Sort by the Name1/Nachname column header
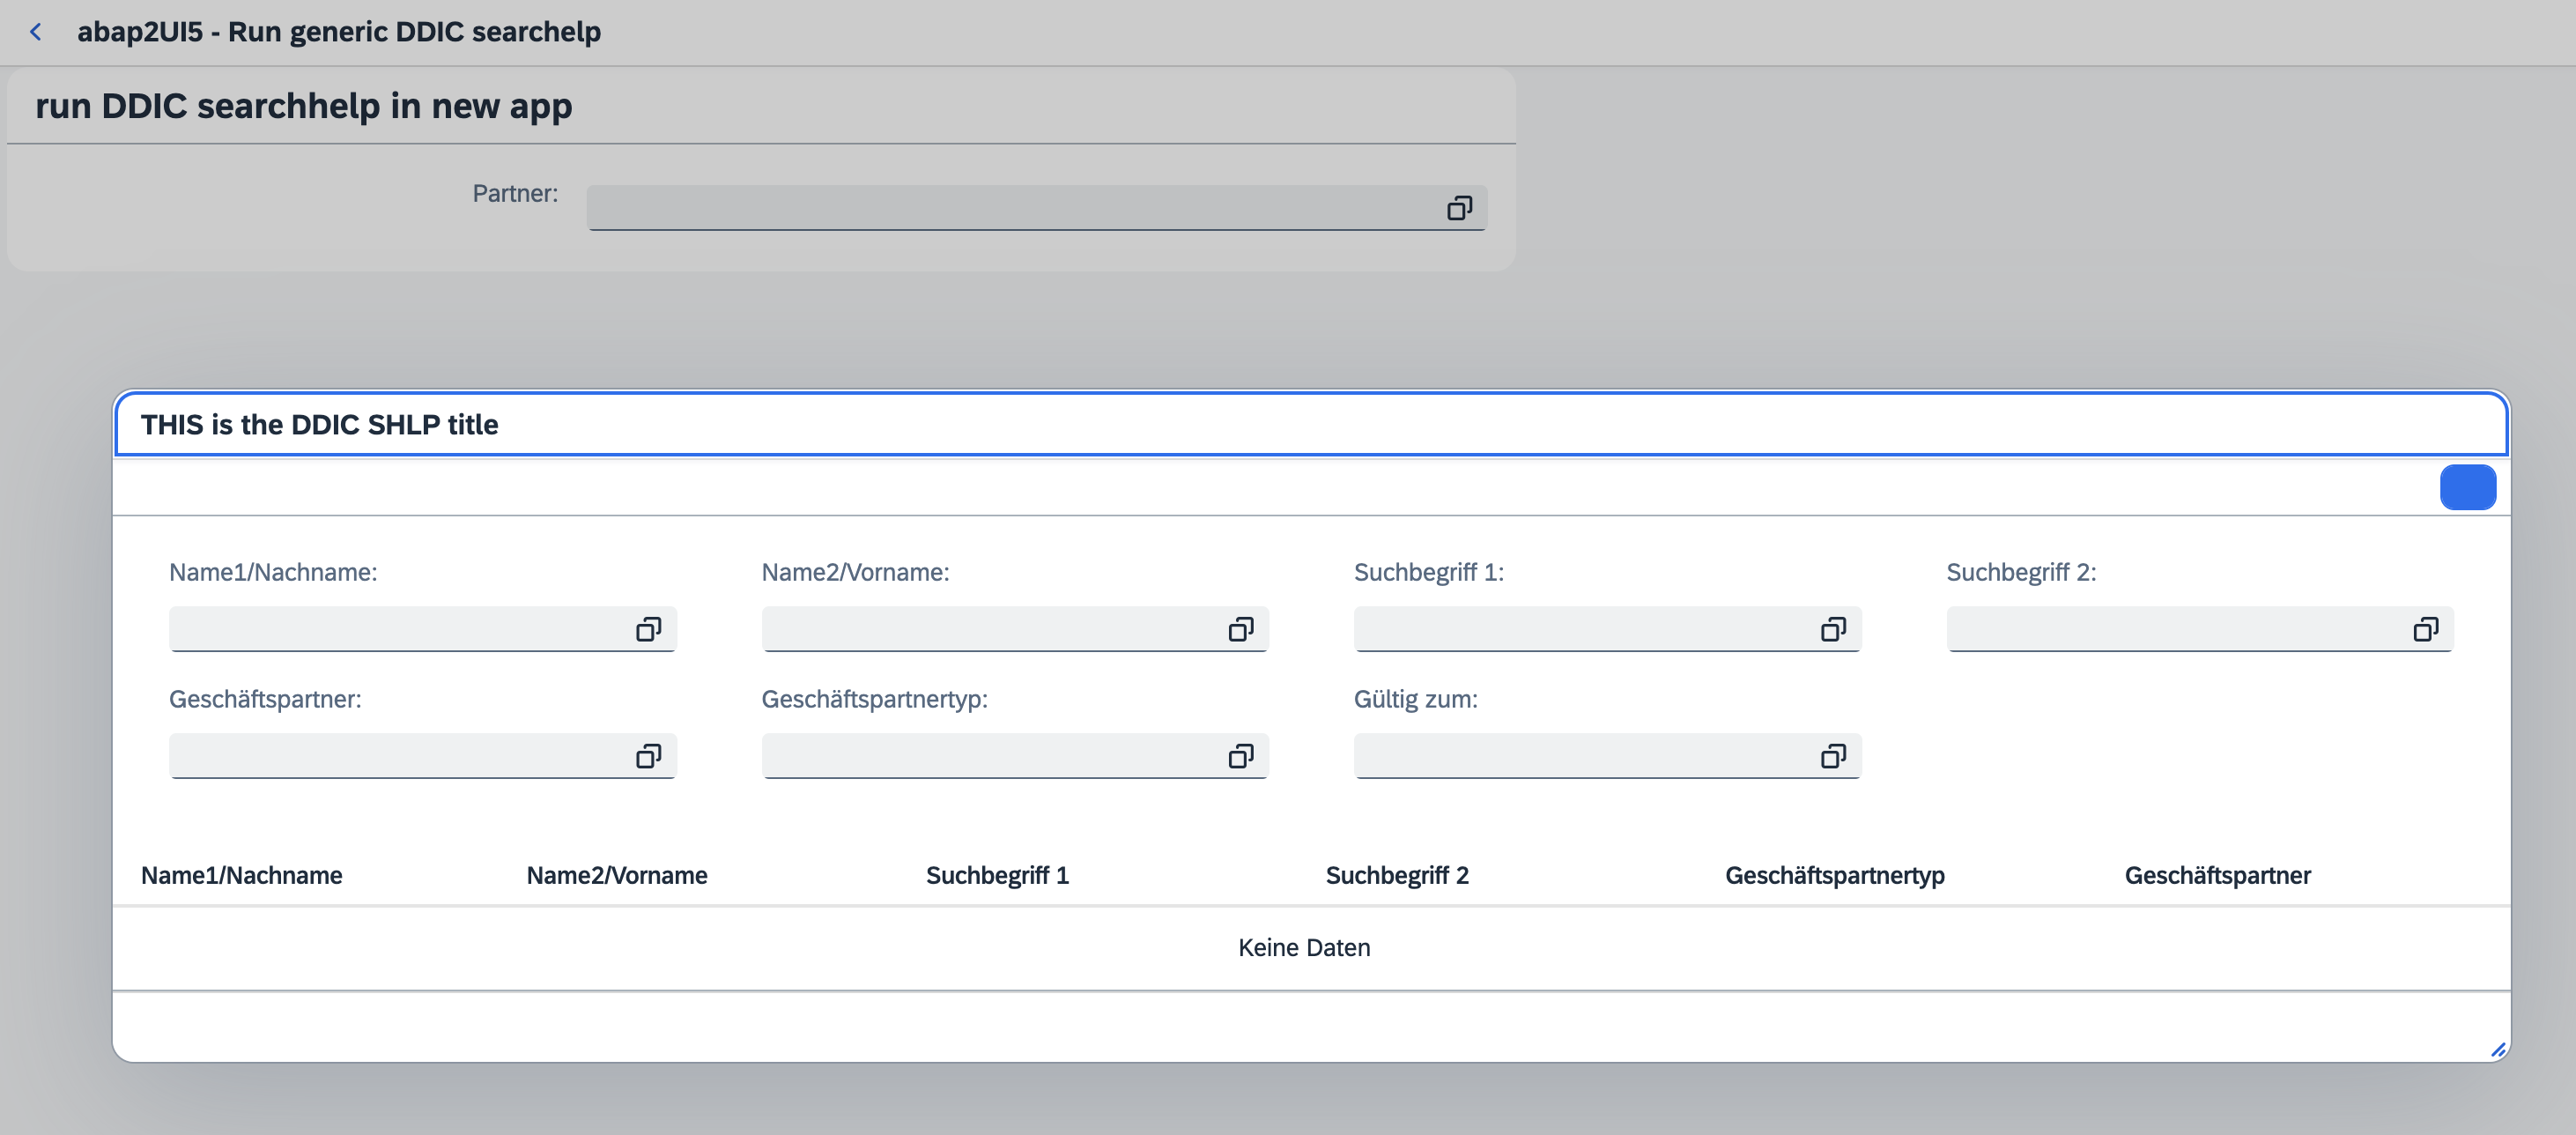2576x1135 pixels. [242, 875]
